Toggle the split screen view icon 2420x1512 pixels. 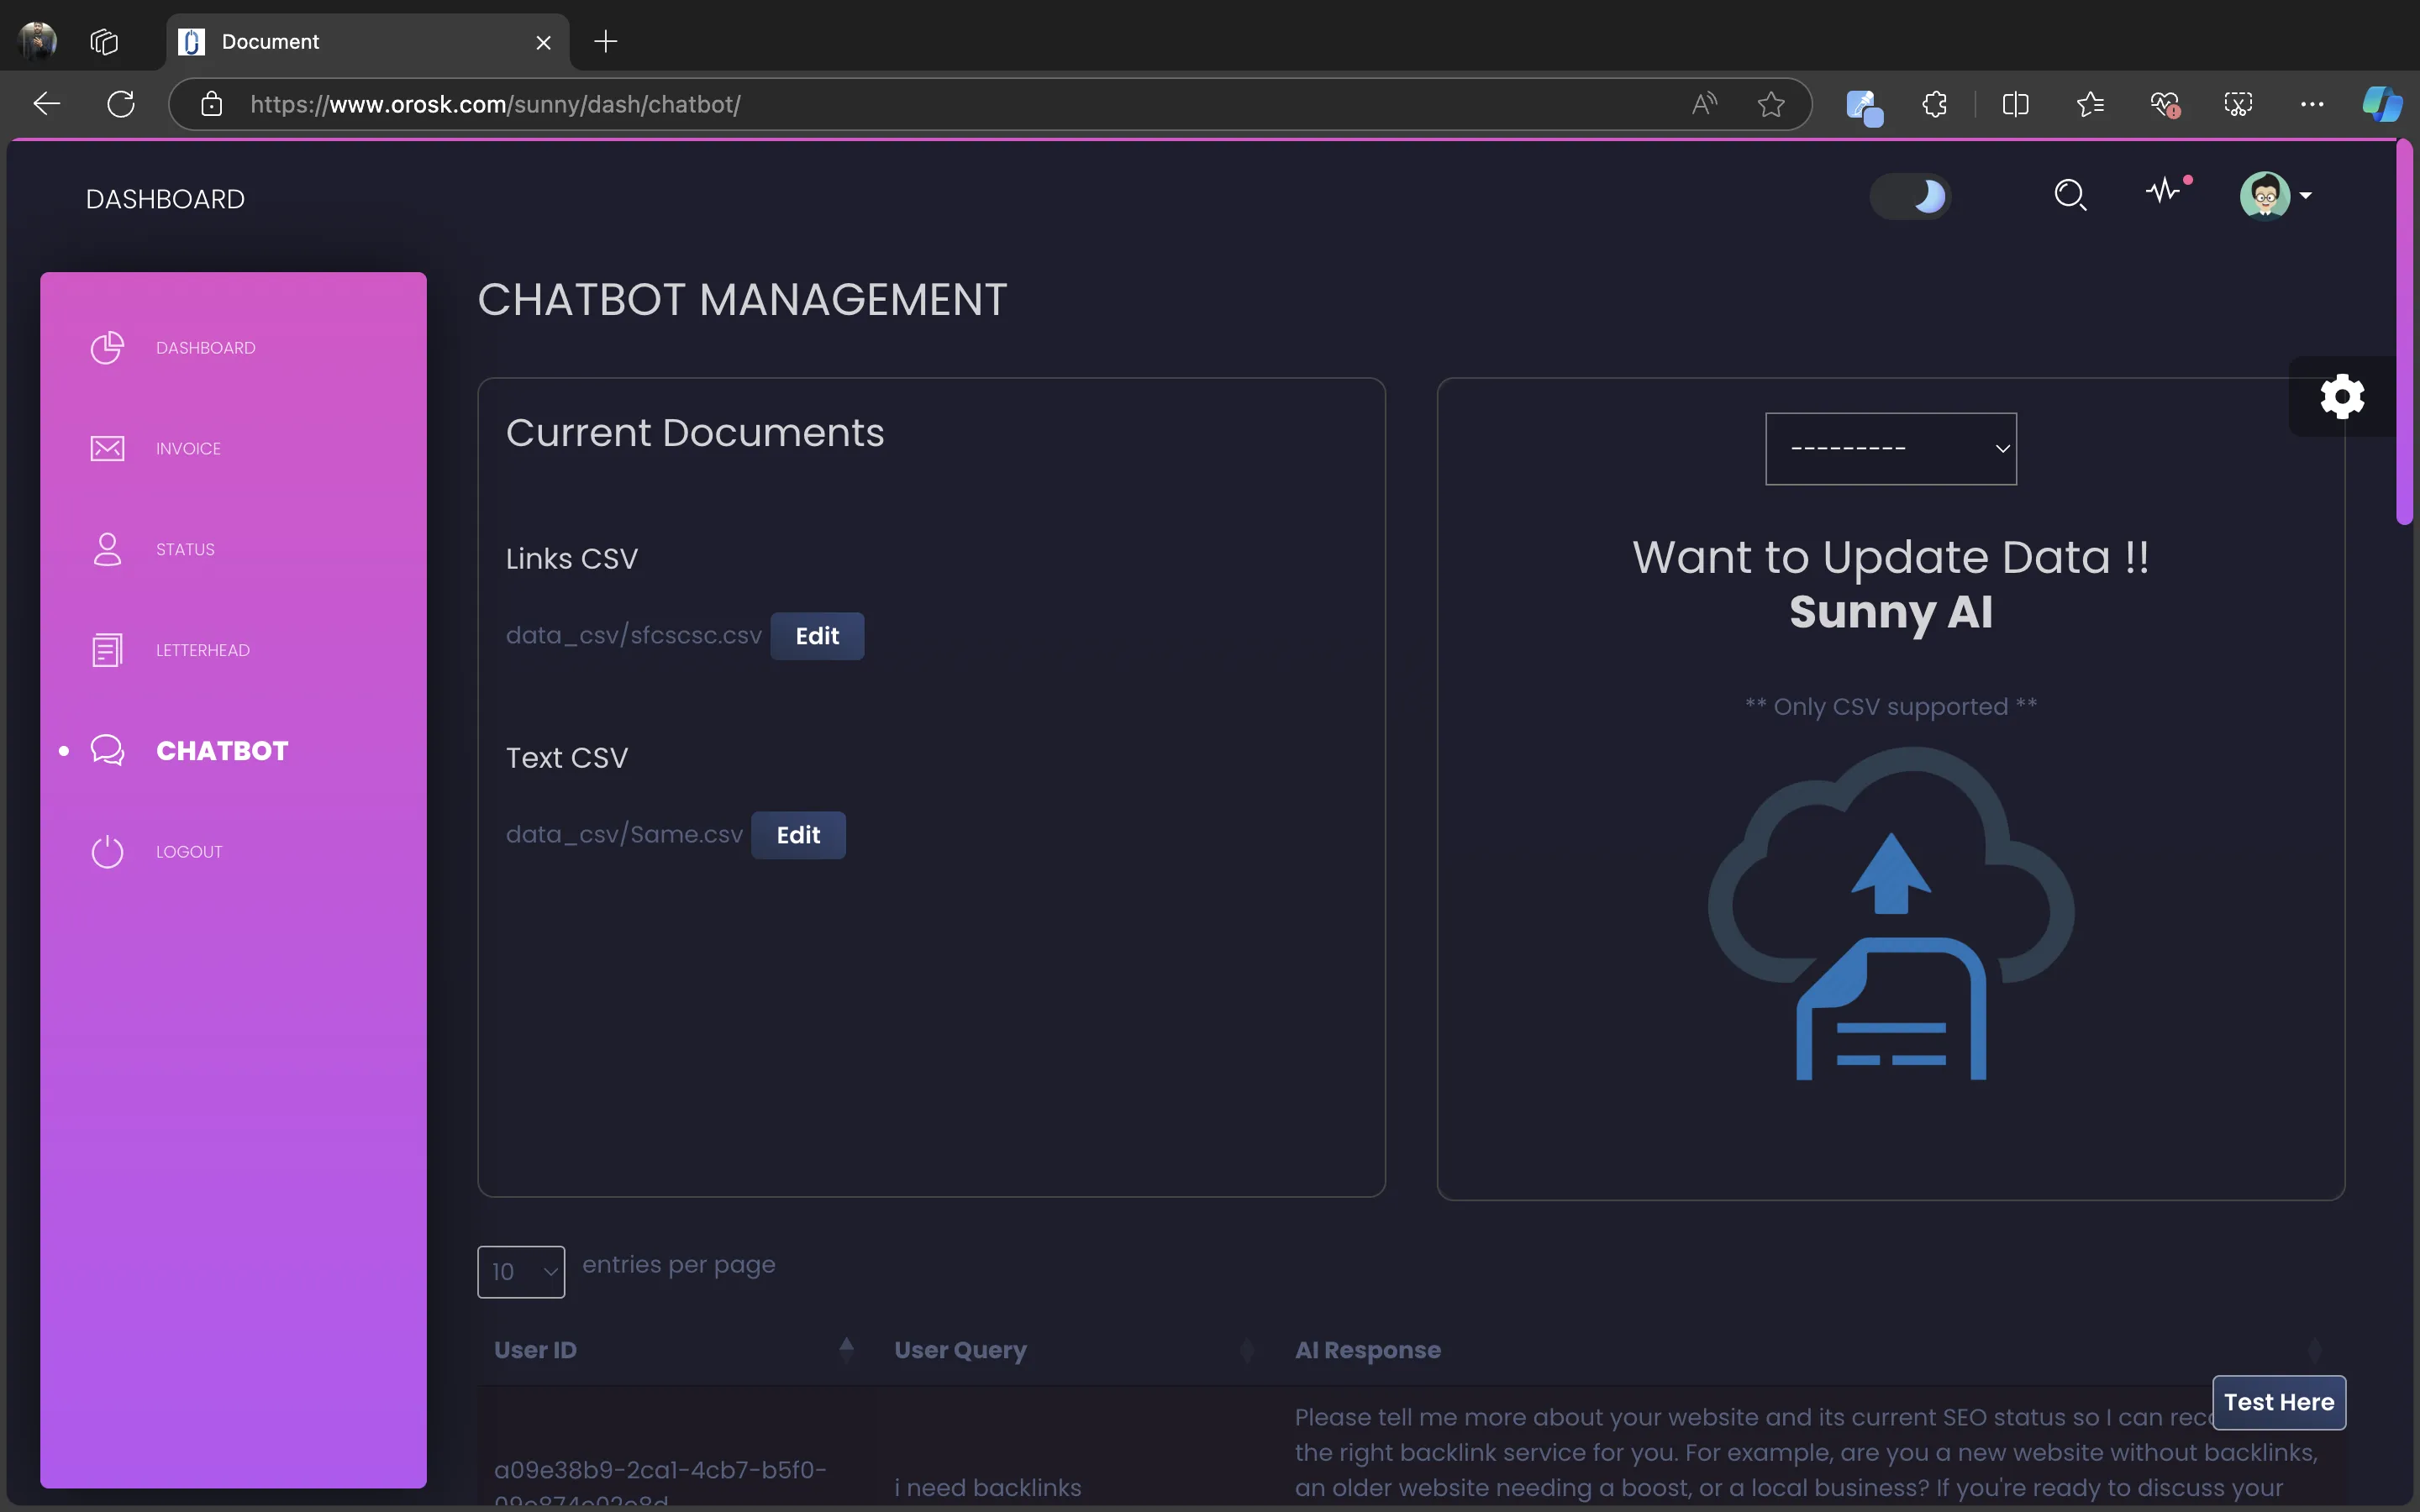(2016, 104)
